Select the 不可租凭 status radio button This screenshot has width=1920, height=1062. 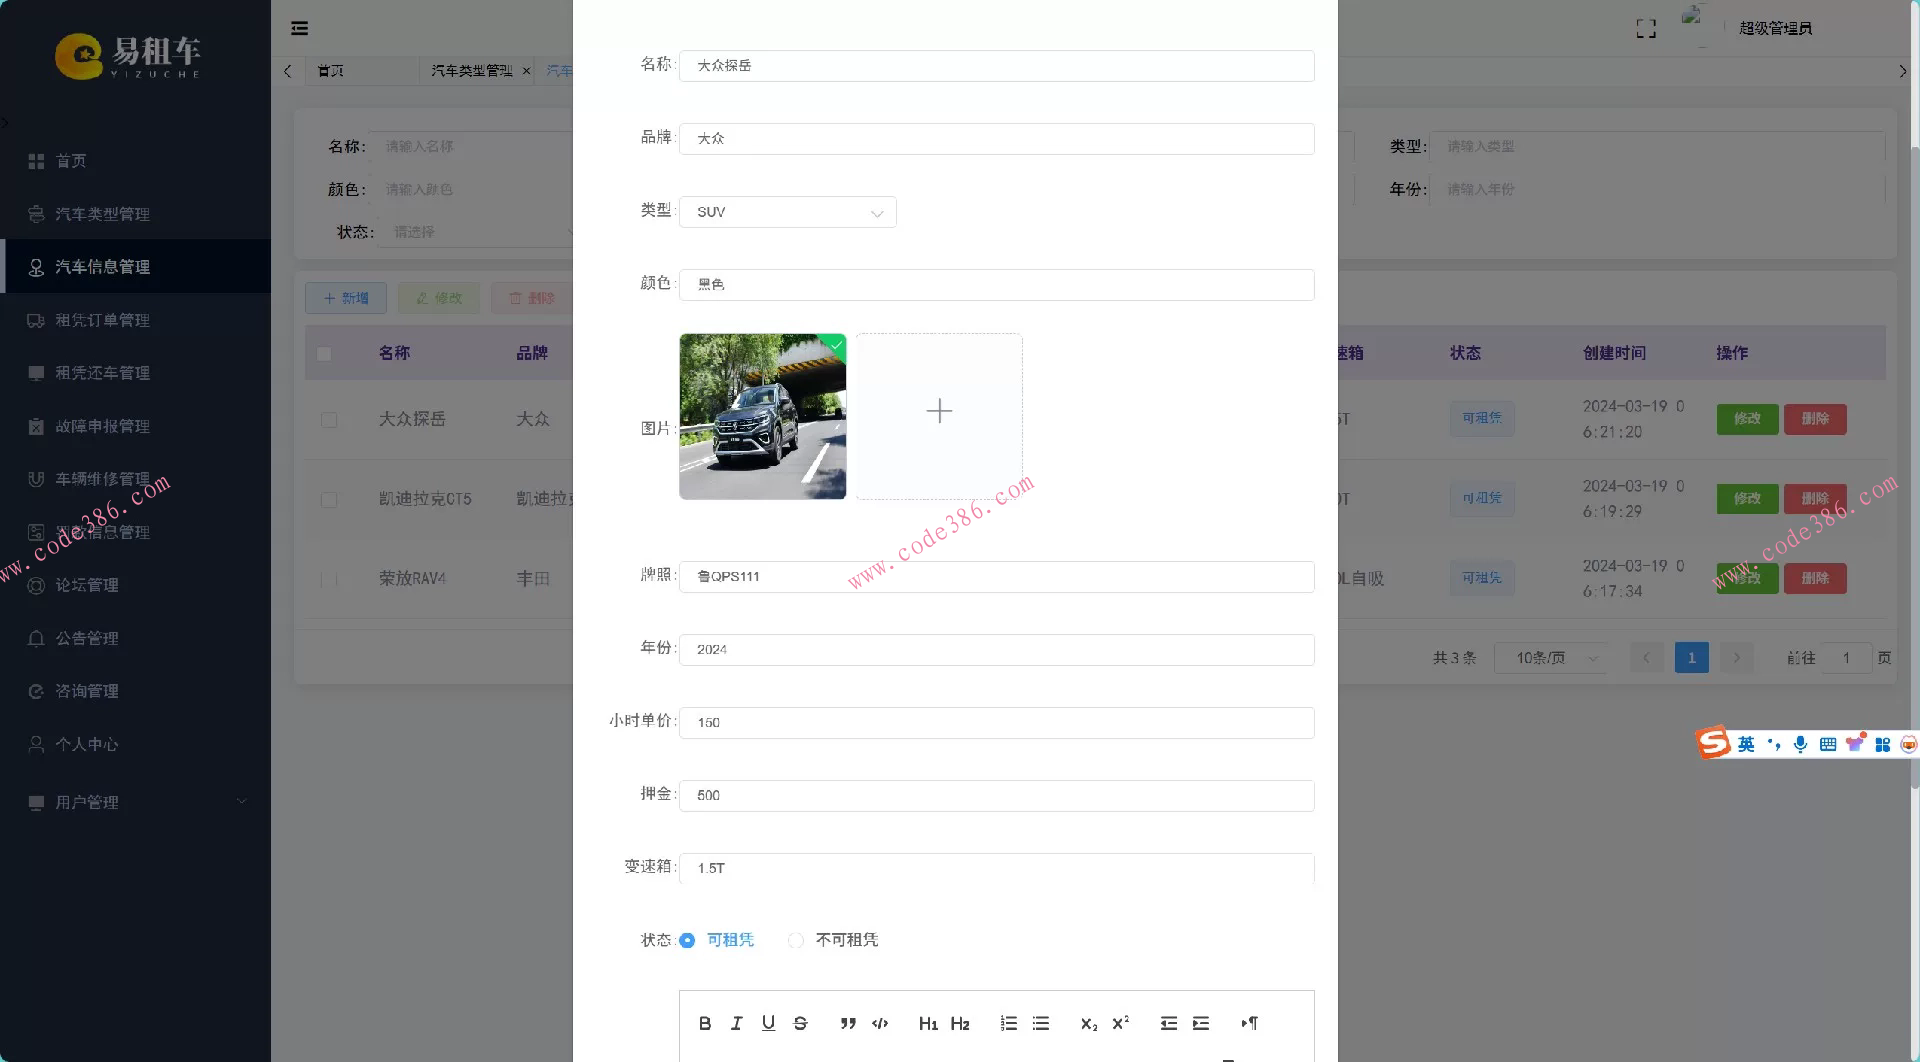tap(796, 940)
